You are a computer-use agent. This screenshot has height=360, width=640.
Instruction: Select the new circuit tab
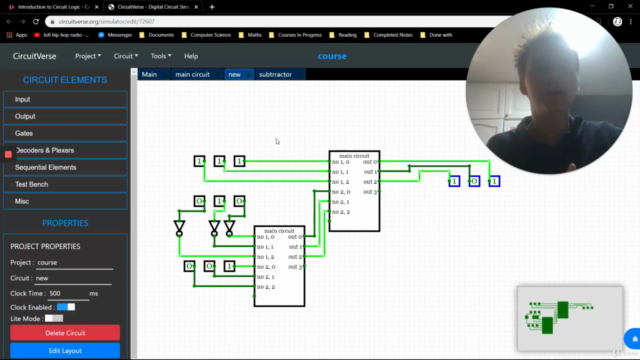point(235,74)
